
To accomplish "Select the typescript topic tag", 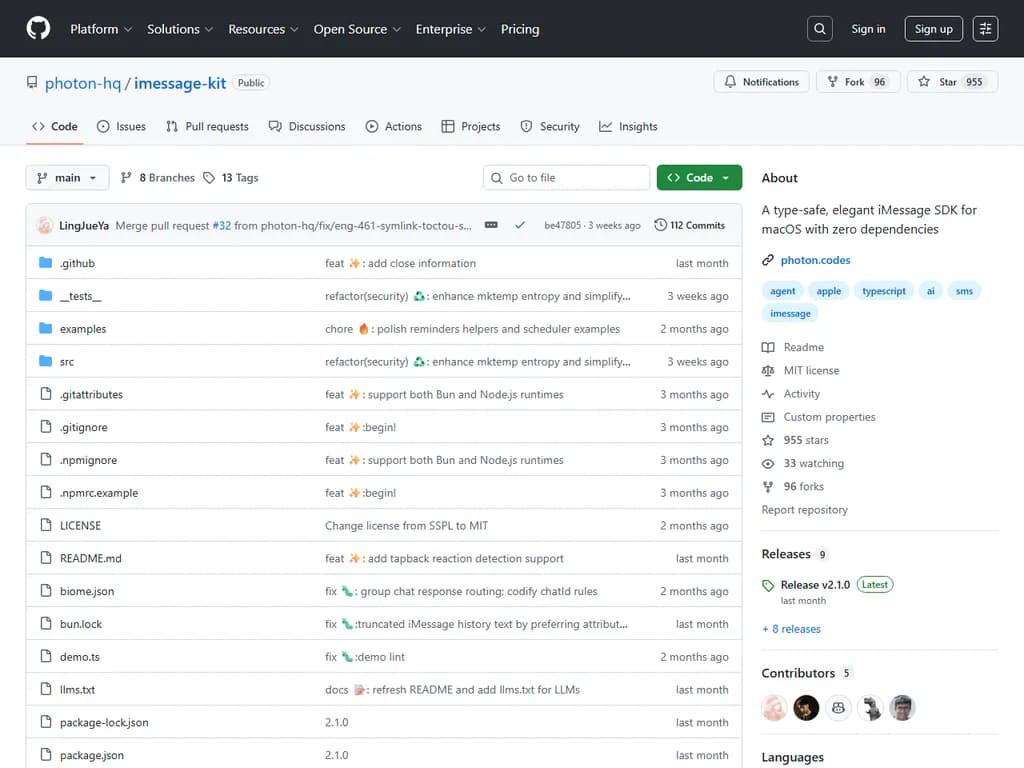I will point(883,291).
